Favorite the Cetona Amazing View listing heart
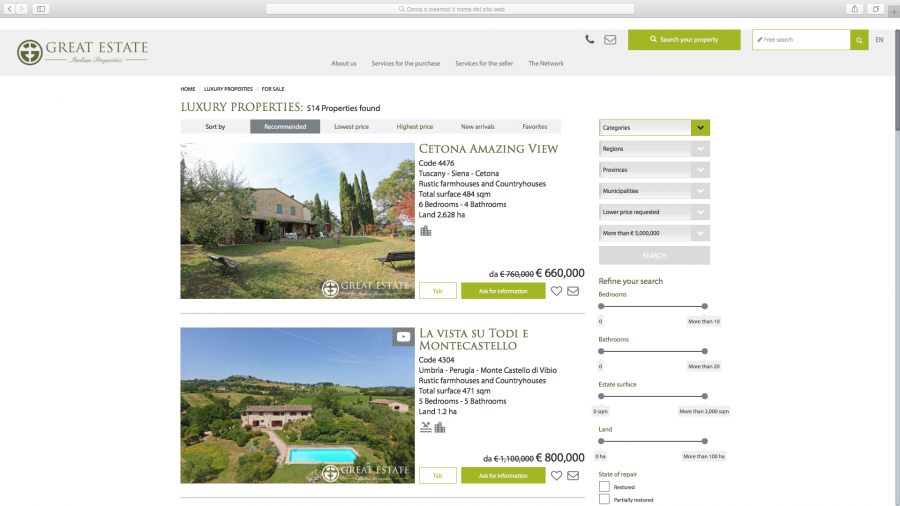The width and height of the screenshot is (900, 506). pyautogui.click(x=556, y=291)
